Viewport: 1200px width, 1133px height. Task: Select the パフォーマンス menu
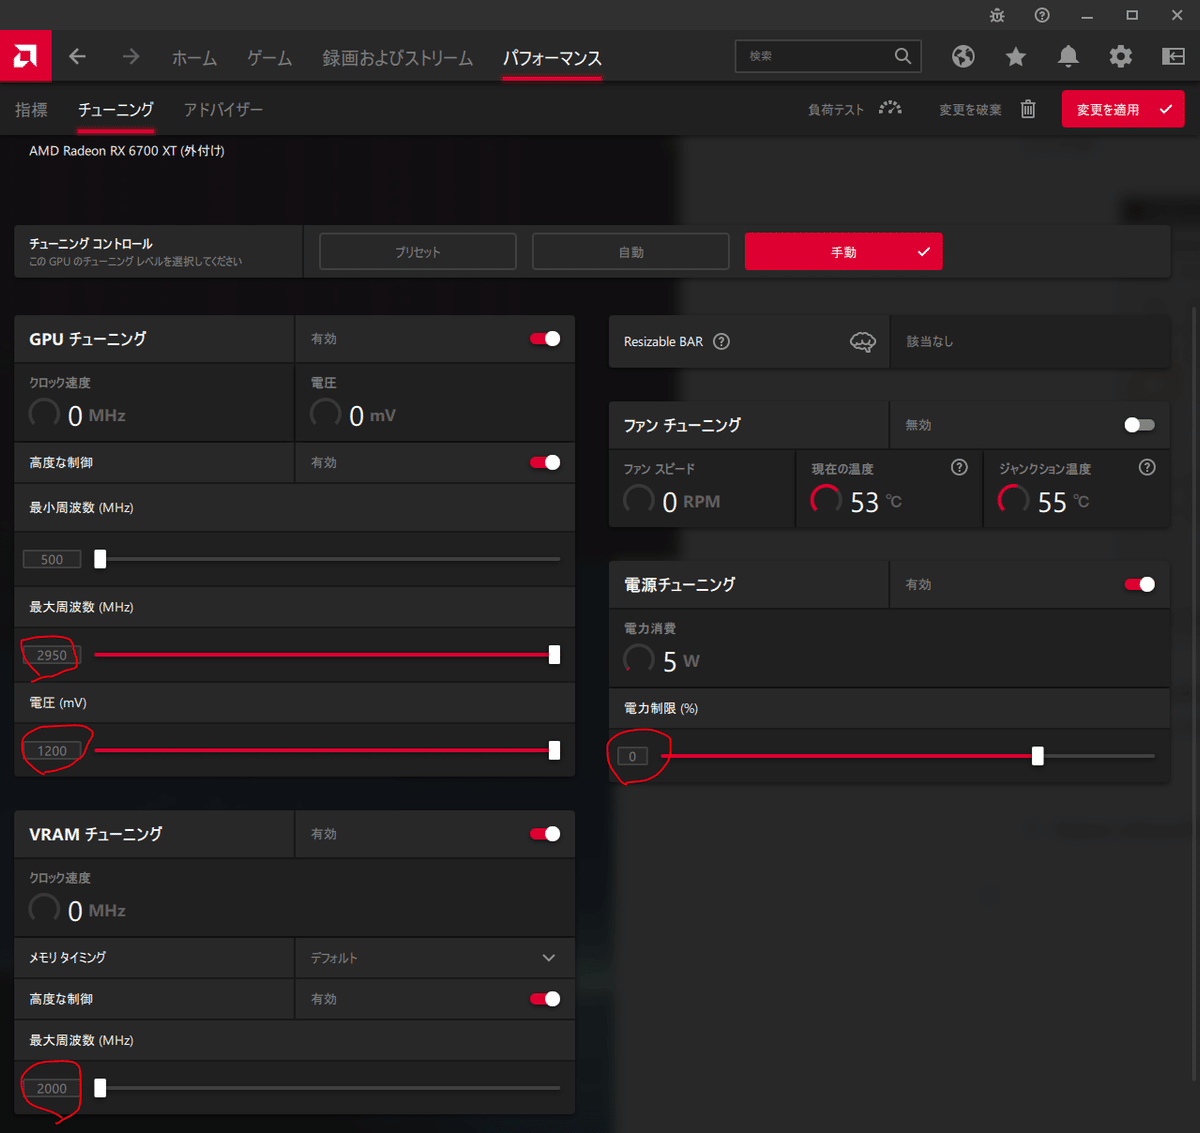552,58
